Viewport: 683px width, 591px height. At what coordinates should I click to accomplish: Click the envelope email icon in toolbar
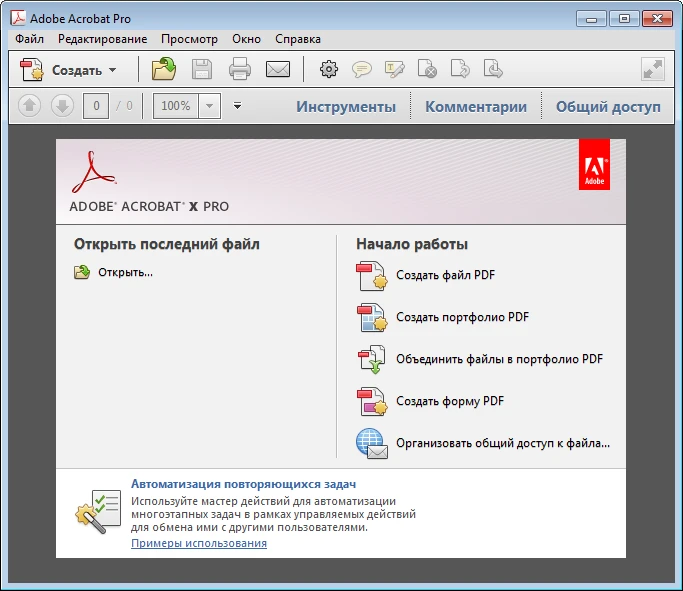click(x=277, y=69)
